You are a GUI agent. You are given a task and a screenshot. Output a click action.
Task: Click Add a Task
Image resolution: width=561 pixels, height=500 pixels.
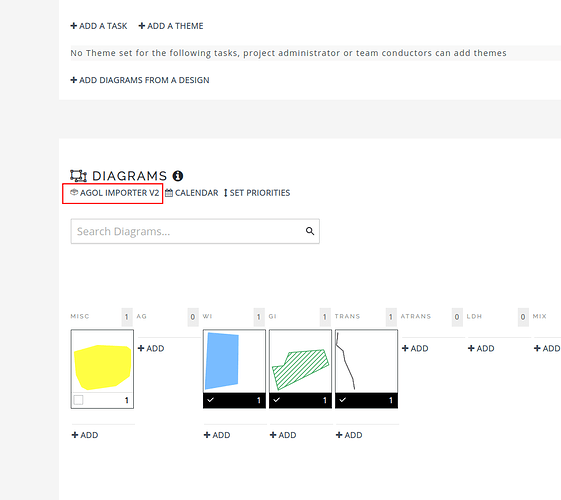pyautogui.click(x=99, y=26)
